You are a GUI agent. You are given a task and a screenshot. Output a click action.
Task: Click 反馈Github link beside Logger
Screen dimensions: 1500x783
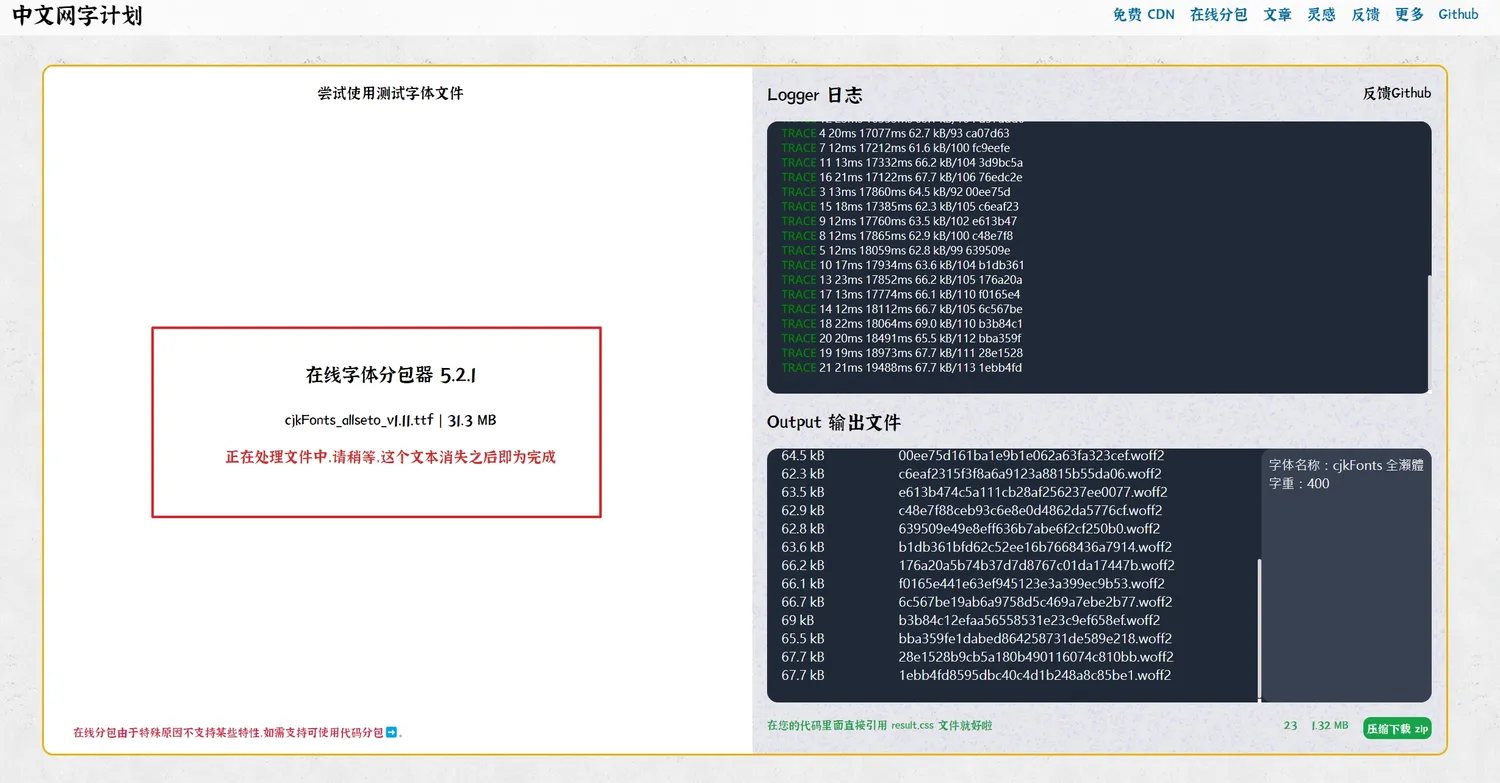[x=1396, y=93]
